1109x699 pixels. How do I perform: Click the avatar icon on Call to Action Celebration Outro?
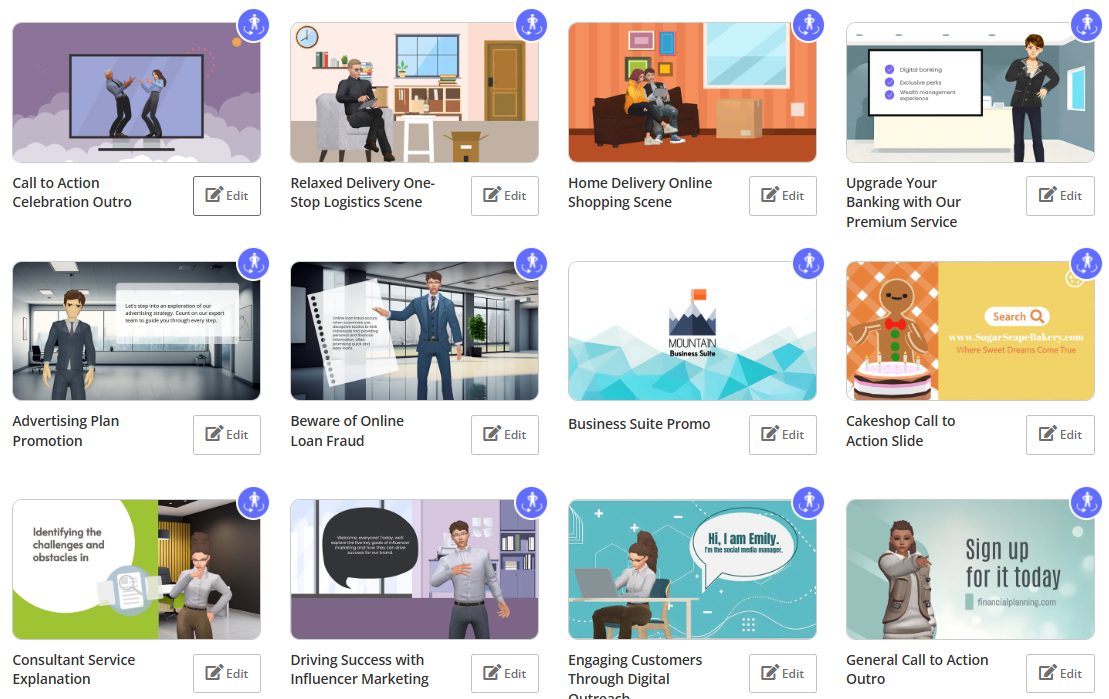click(253, 25)
